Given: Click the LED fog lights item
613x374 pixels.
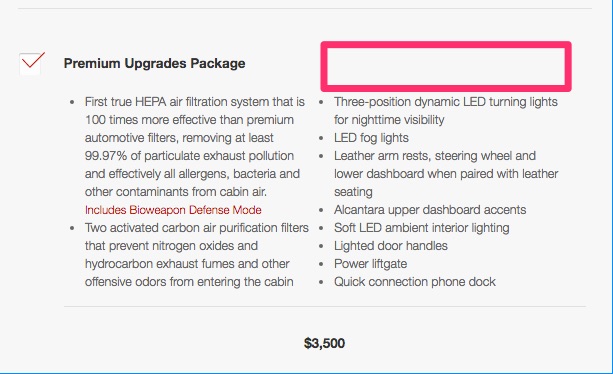Looking at the screenshot, I should 371,138.
